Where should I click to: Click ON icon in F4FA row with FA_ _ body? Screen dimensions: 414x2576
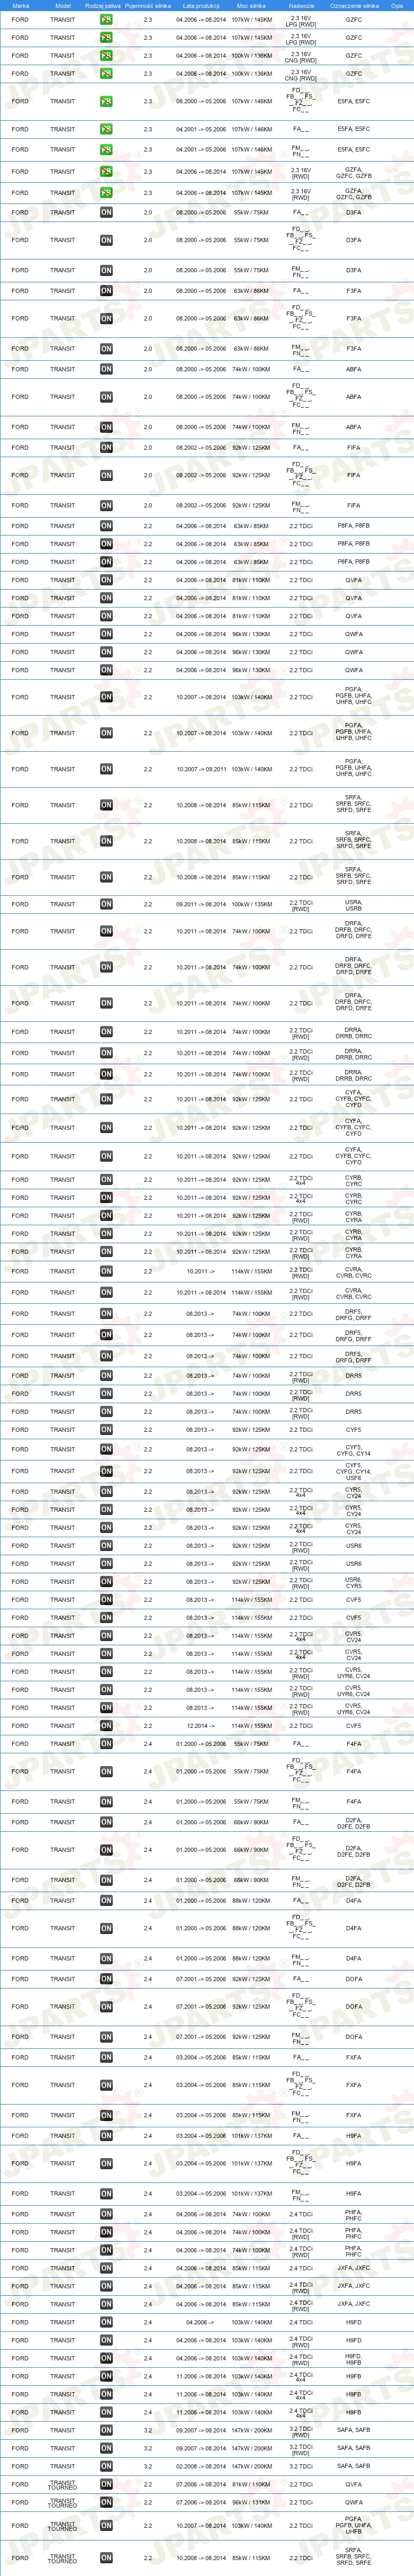pyautogui.click(x=106, y=1744)
